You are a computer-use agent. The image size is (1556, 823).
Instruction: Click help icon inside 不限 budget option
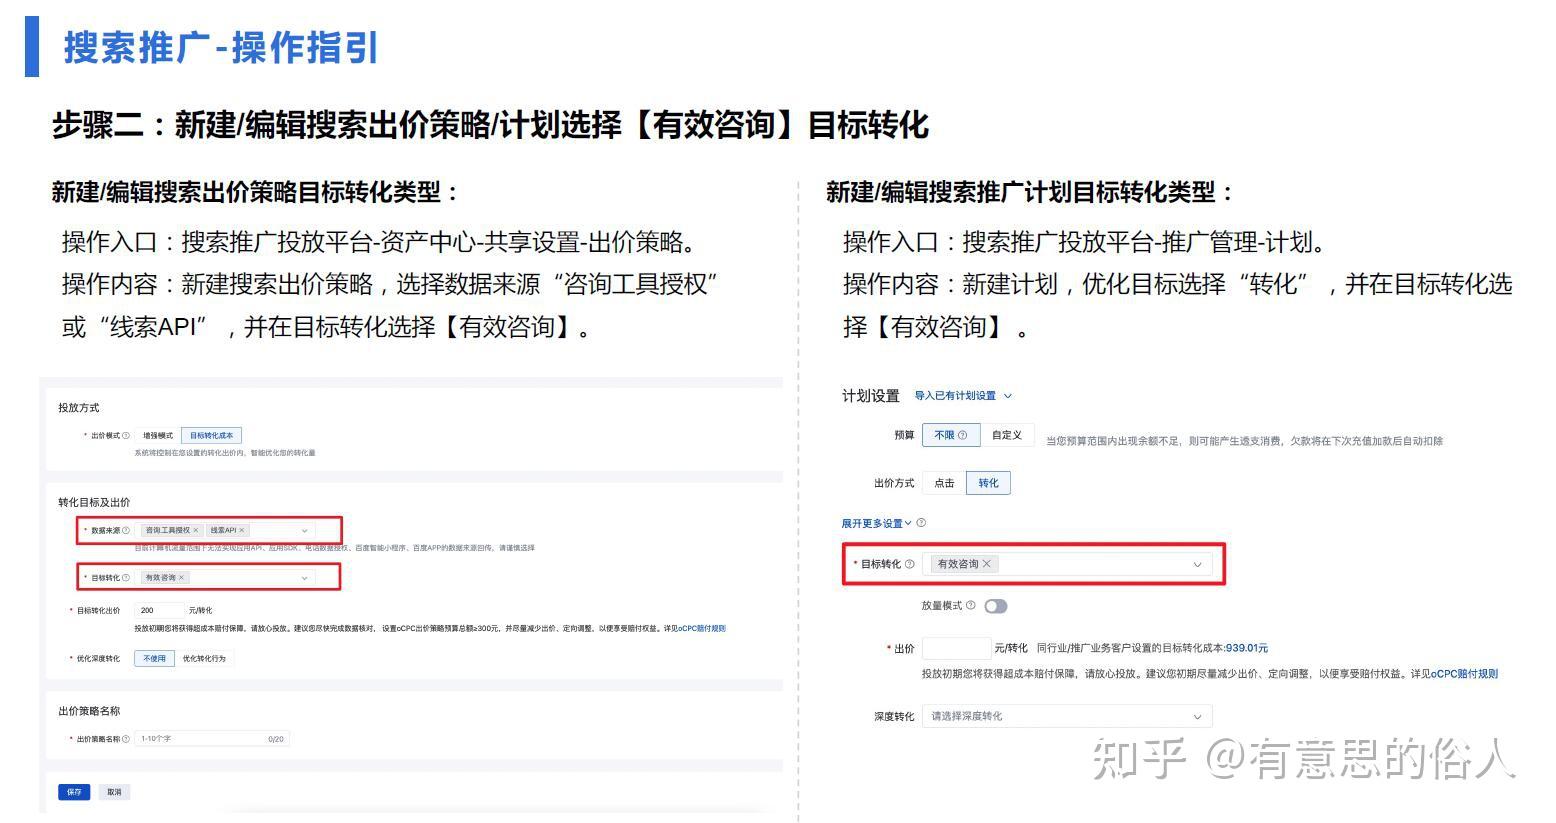click(x=963, y=435)
